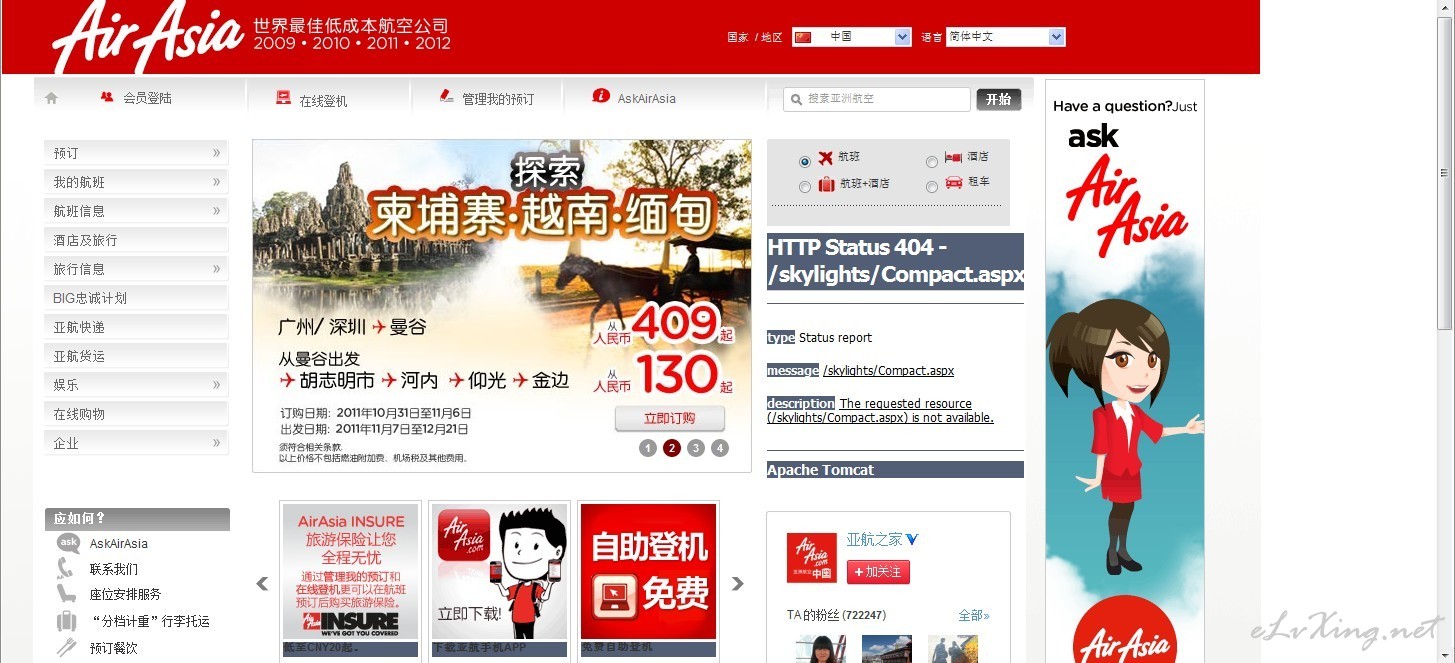Screen dimensions: 1455x663
Task: Click 会员登陆 in top navigation
Action: [x=148, y=98]
